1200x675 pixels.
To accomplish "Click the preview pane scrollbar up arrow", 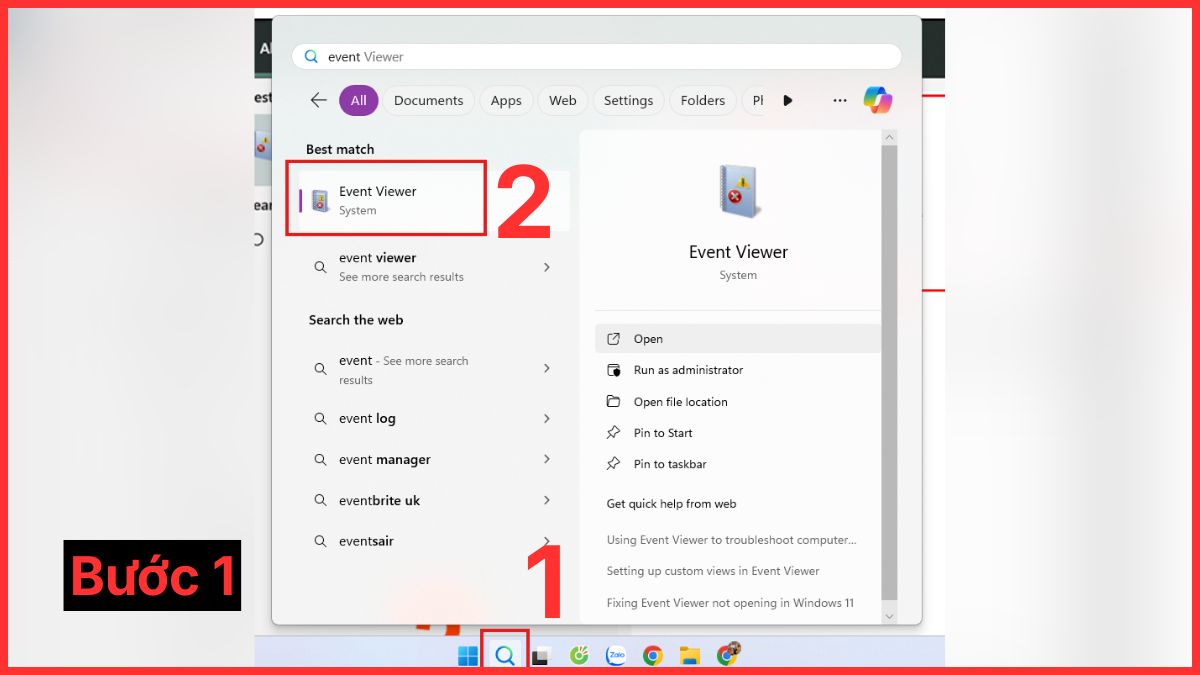I will pos(889,137).
